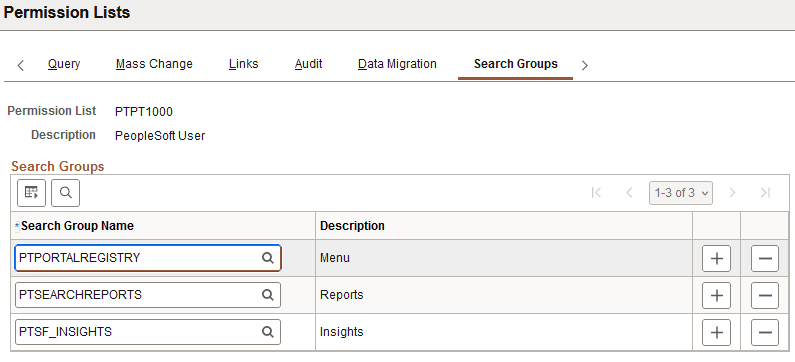Go to next page of grid rows
The width and height of the screenshot is (795, 362).
pos(732,193)
